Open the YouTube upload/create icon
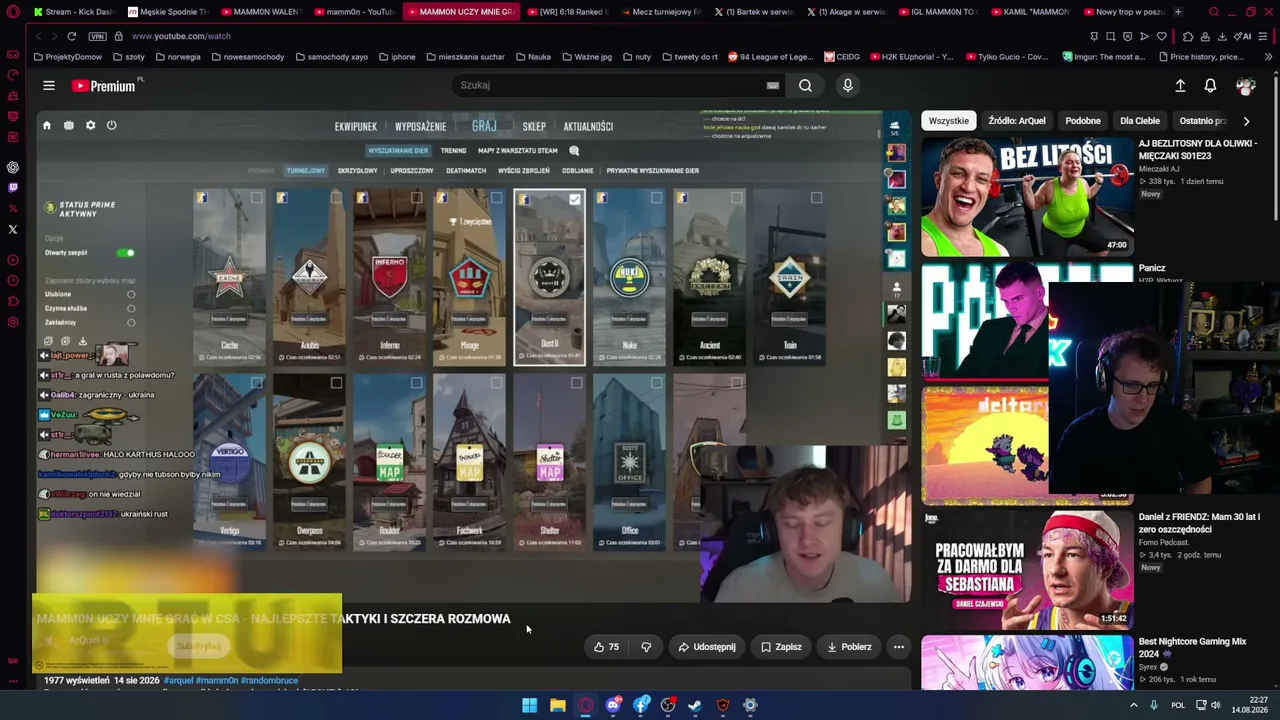The image size is (1280, 720). [1180, 86]
